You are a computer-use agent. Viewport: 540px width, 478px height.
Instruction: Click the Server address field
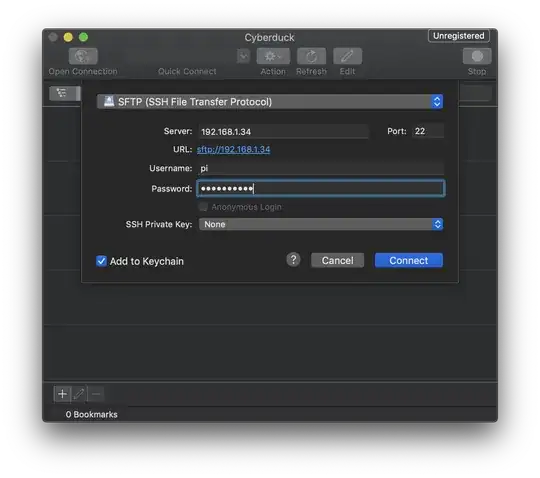(x=283, y=132)
